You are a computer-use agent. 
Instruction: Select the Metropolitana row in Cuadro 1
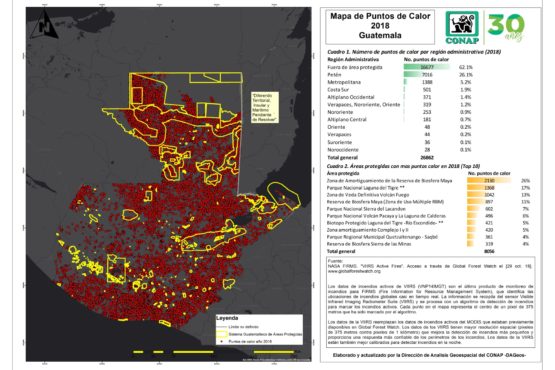[x=400, y=82]
